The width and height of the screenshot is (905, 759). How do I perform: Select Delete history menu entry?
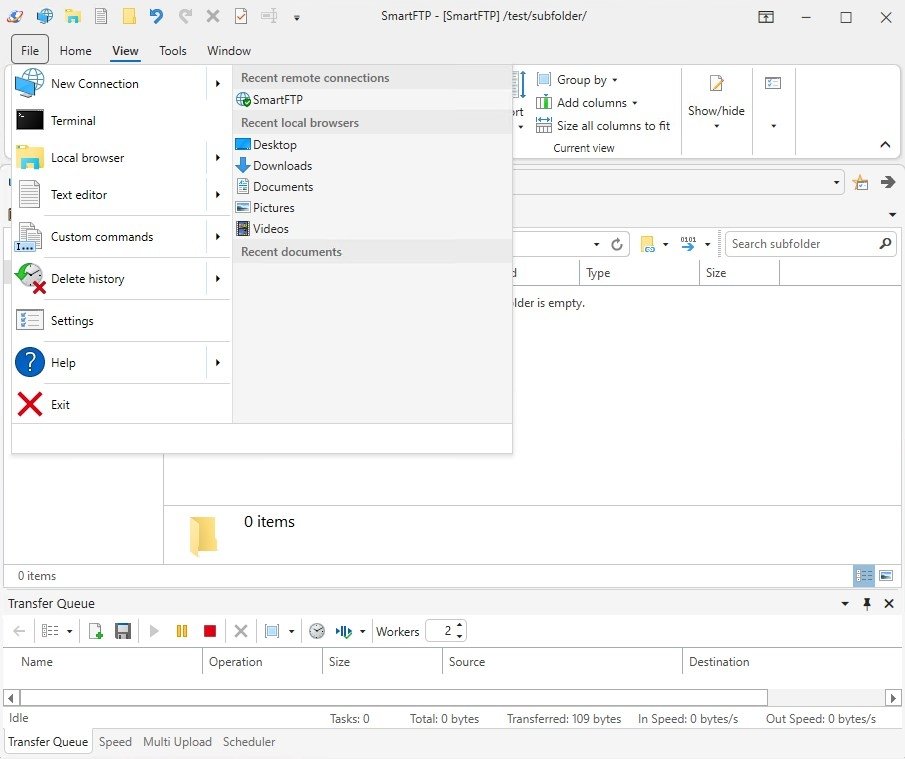110,279
